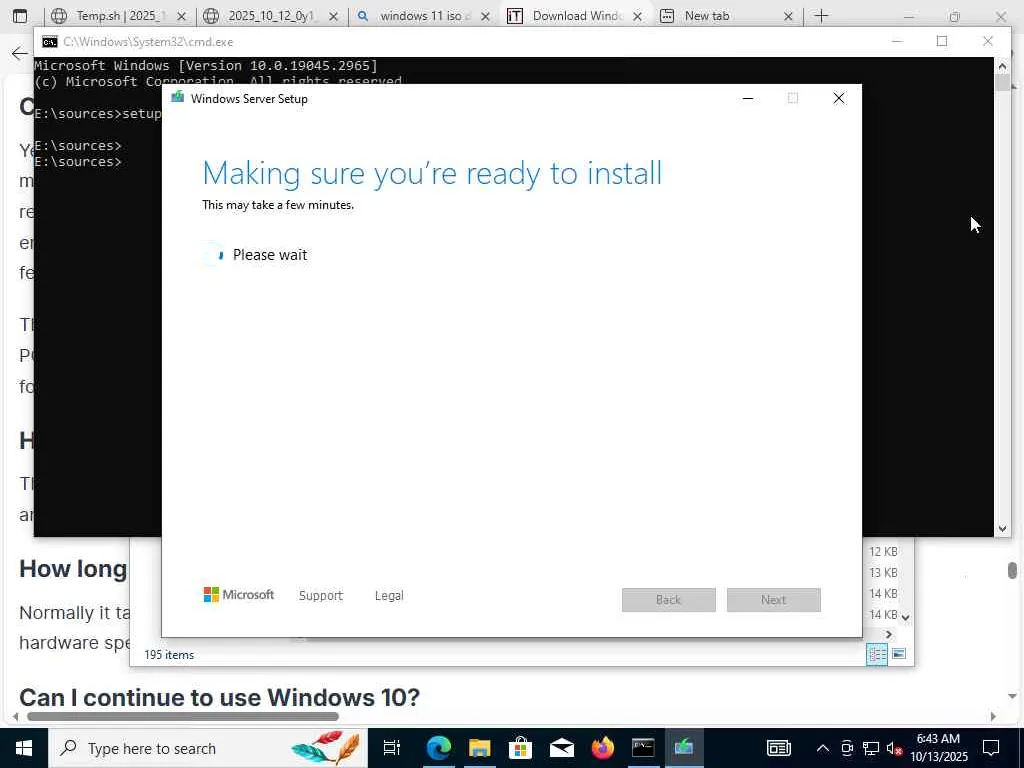The height and width of the screenshot is (768, 1024).
Task: Click the 12 KB size cell in Explorer
Action: [883, 552]
